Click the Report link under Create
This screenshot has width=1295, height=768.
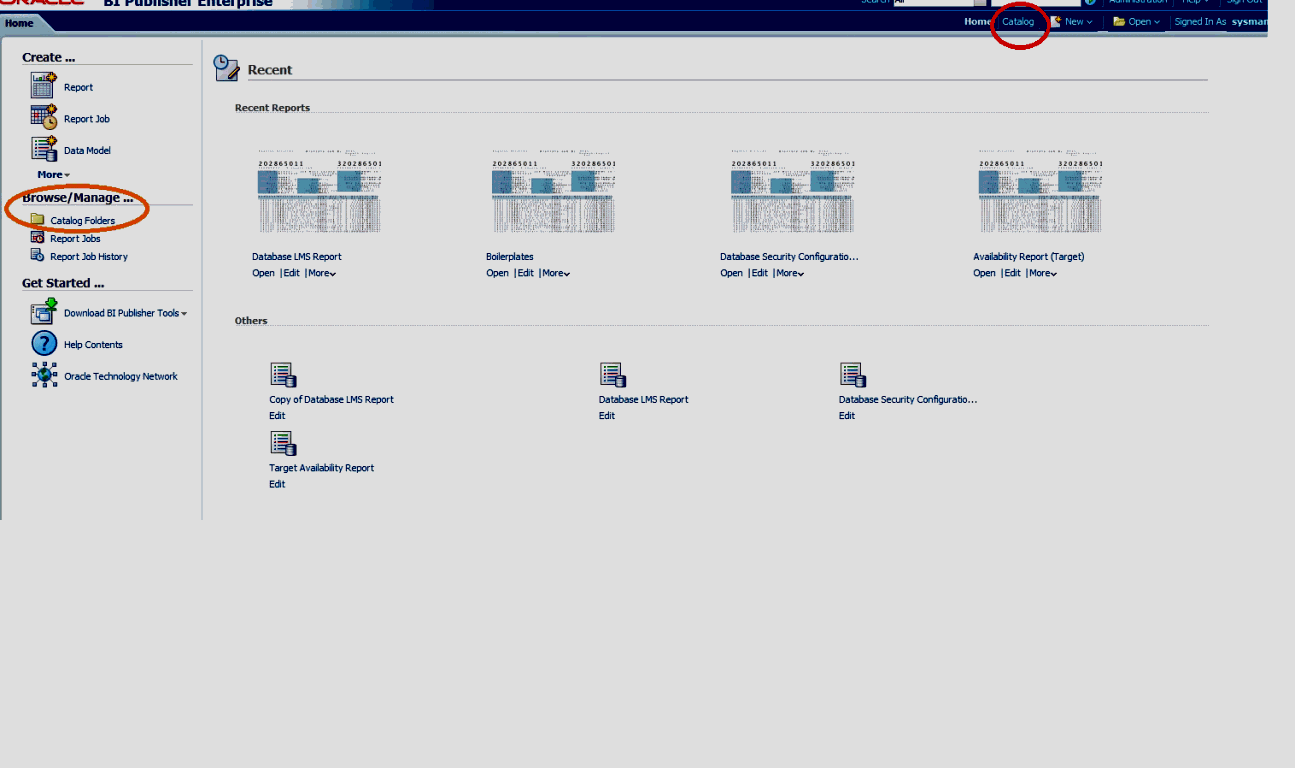(78, 87)
